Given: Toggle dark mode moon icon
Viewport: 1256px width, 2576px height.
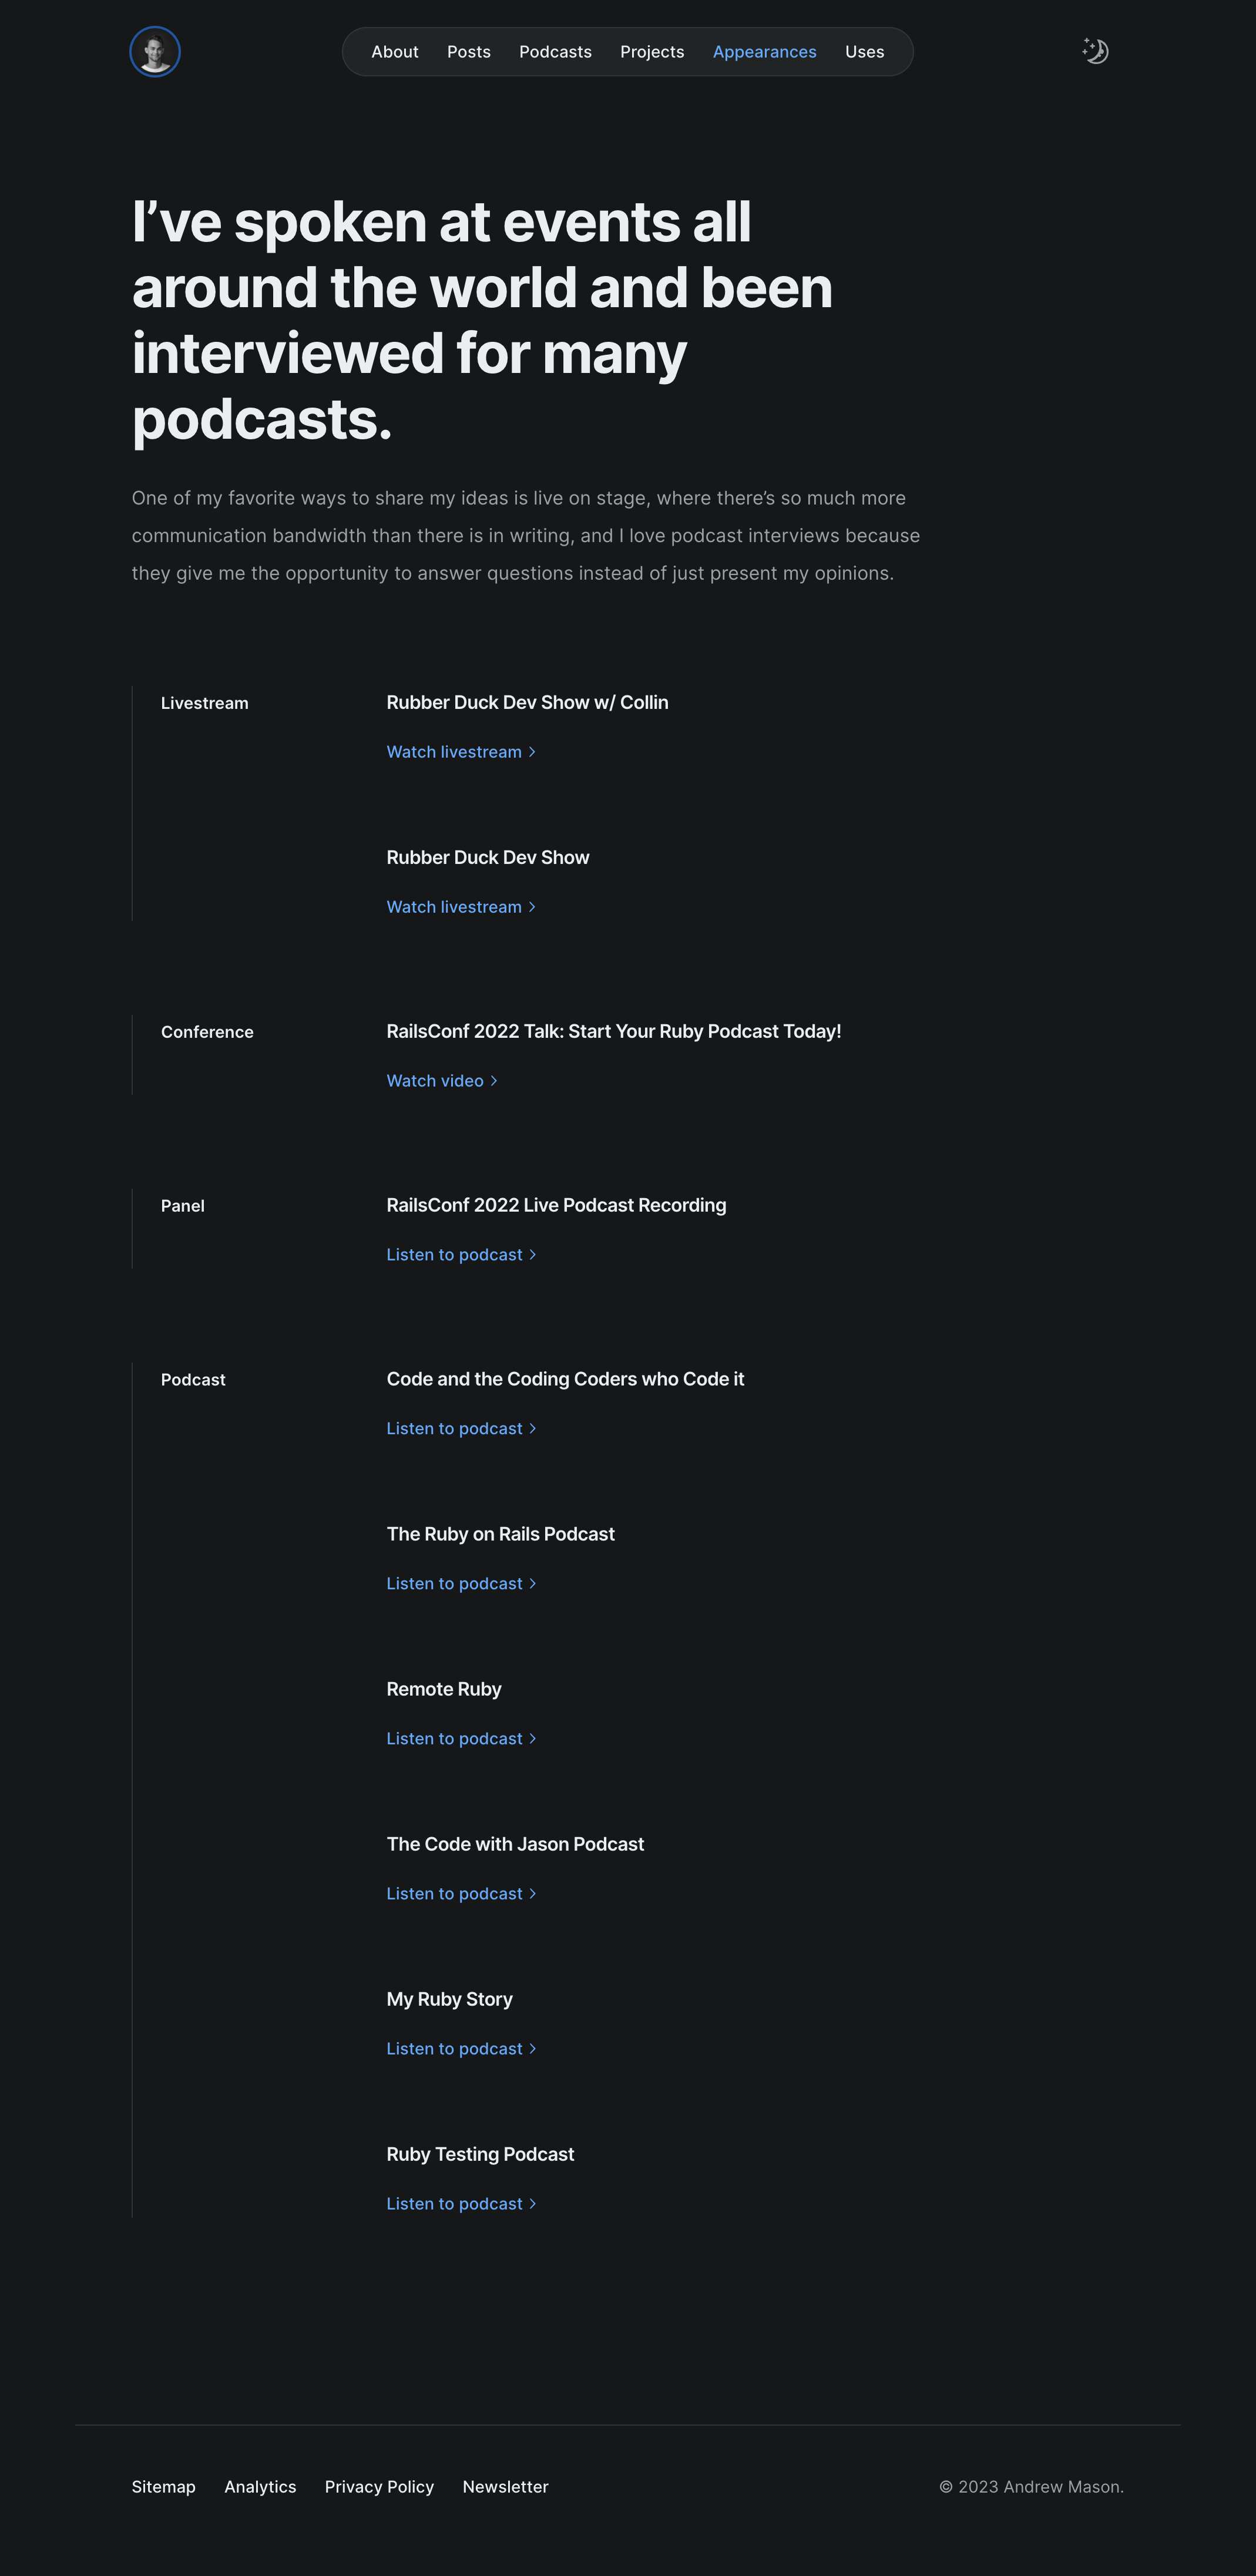Looking at the screenshot, I should click(x=1095, y=51).
